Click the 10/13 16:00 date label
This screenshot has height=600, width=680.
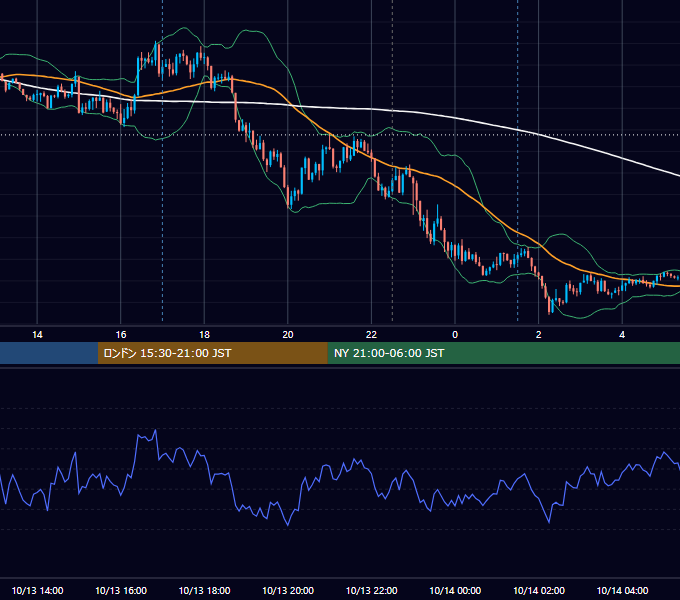(121, 590)
